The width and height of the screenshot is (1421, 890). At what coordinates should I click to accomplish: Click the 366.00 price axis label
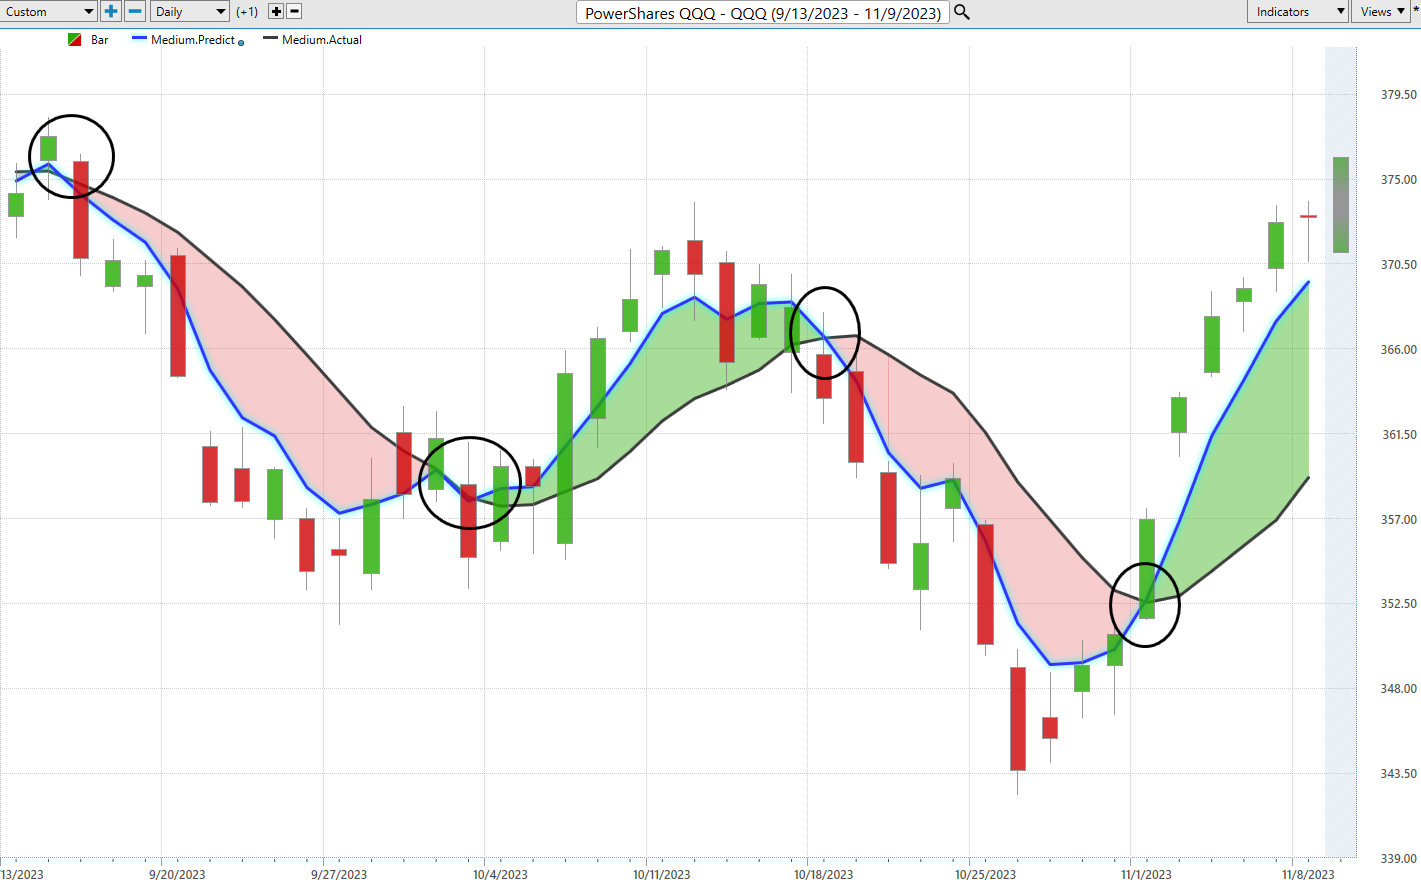(x=1398, y=350)
